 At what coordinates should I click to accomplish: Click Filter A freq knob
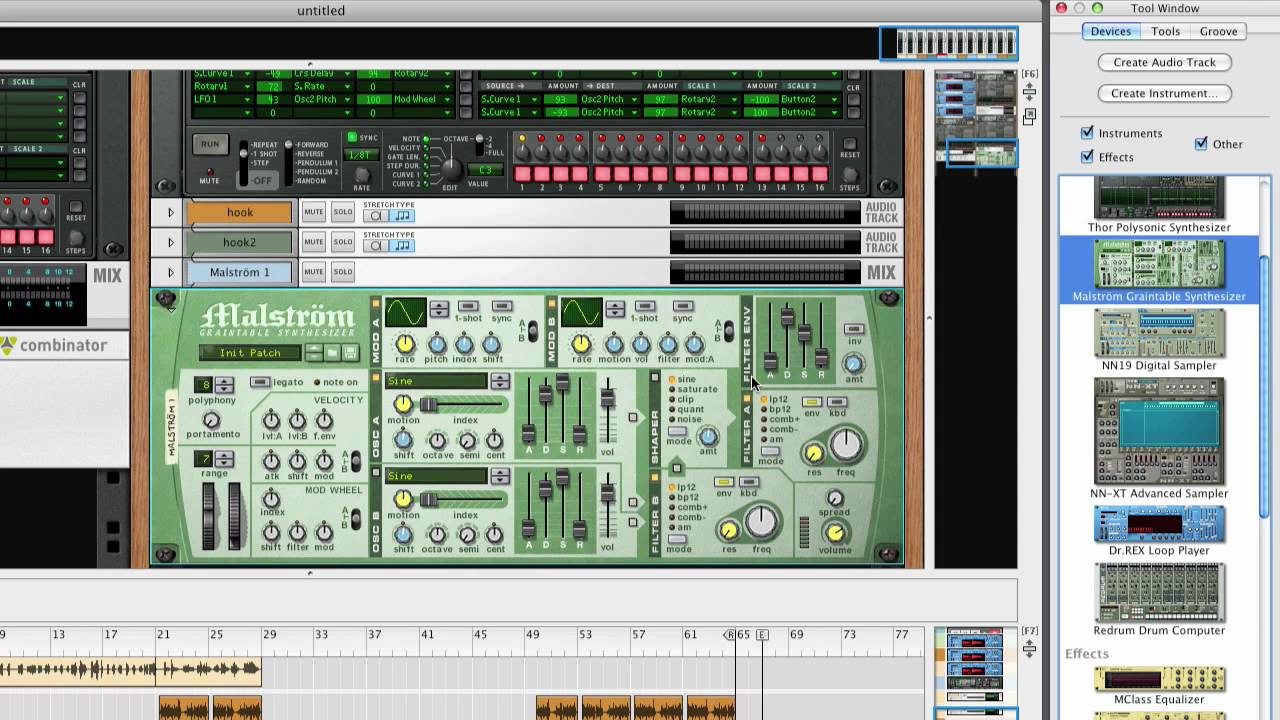(846, 446)
